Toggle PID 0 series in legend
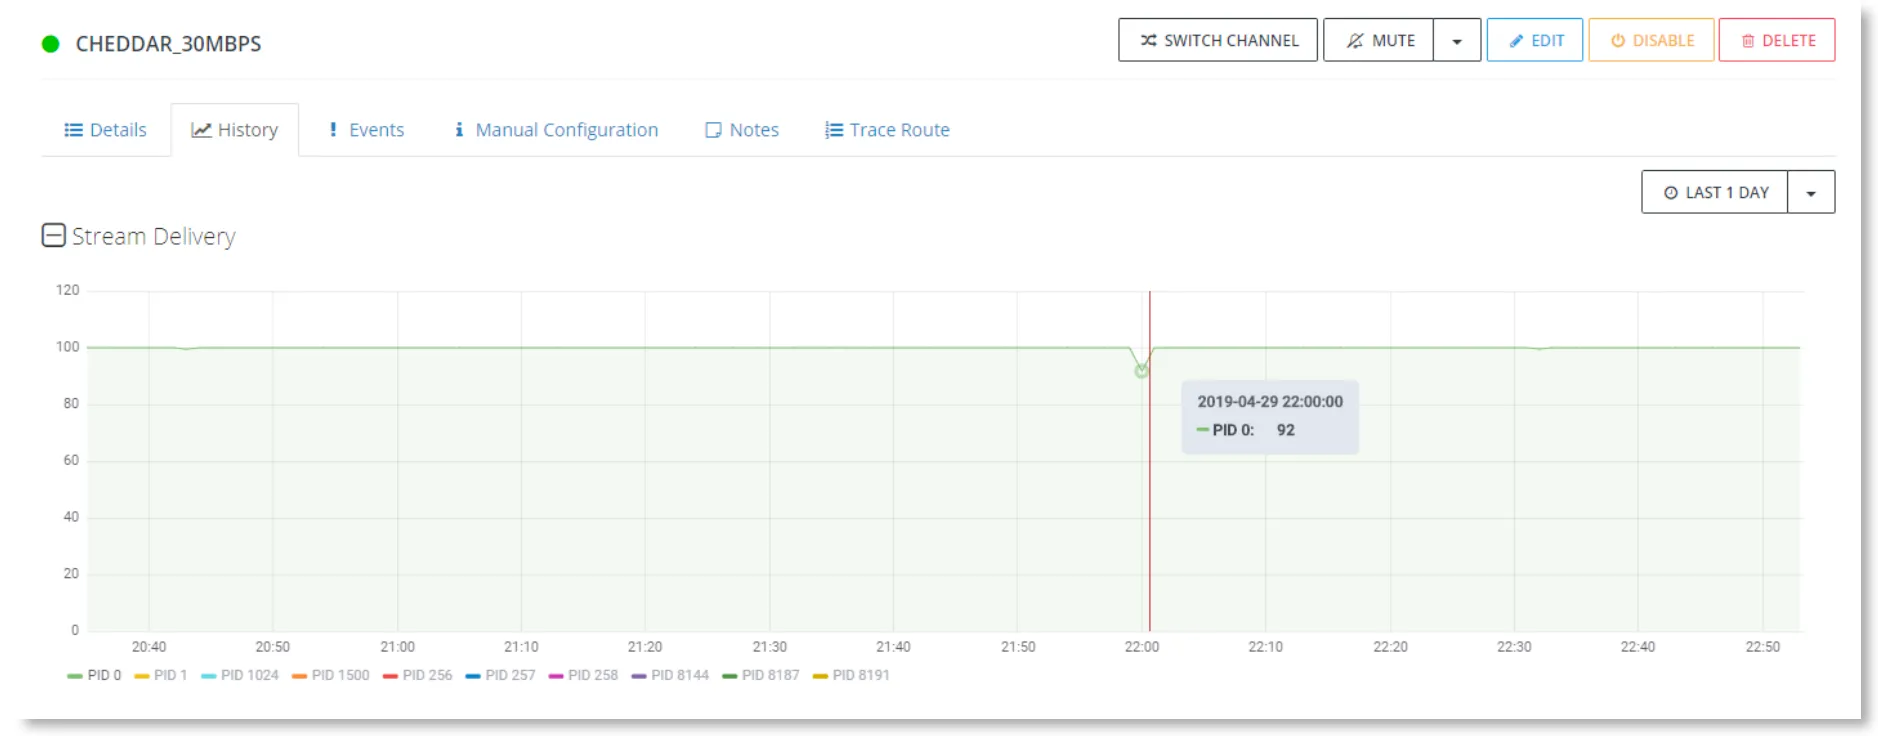The image size is (1878, 736). tap(94, 676)
